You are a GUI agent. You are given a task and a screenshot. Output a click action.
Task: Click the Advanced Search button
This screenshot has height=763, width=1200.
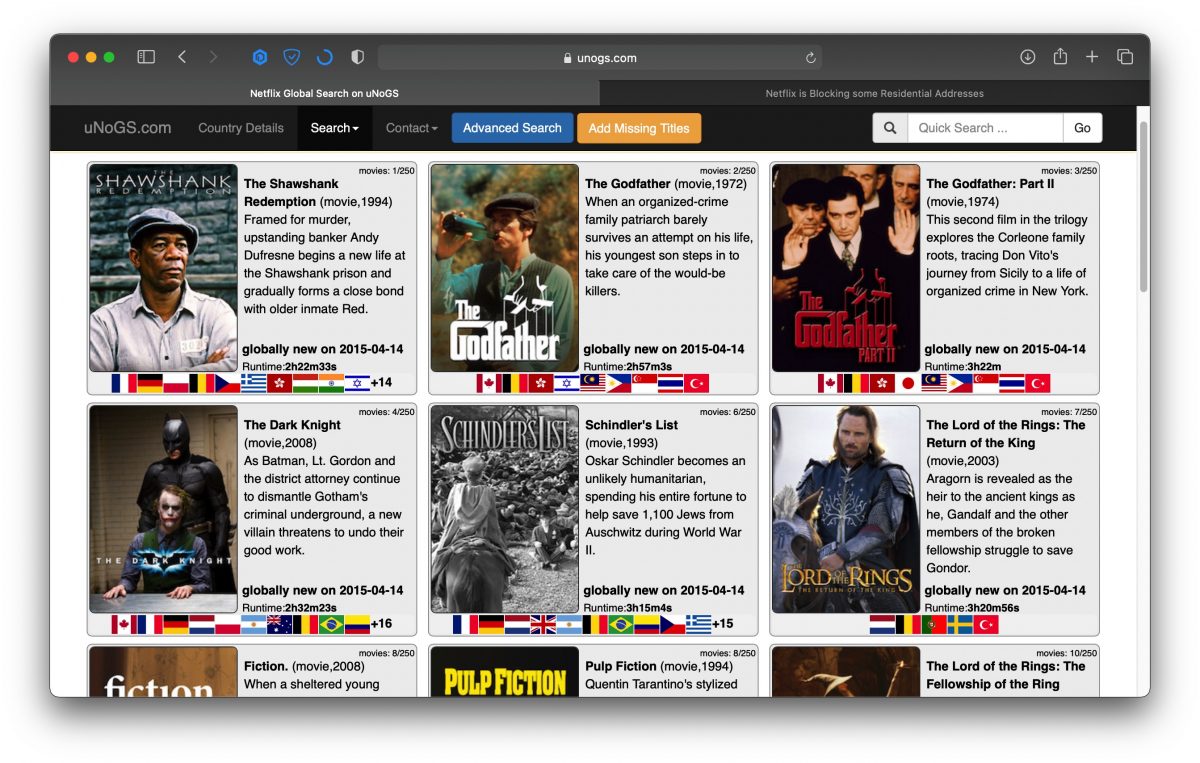[512, 128]
